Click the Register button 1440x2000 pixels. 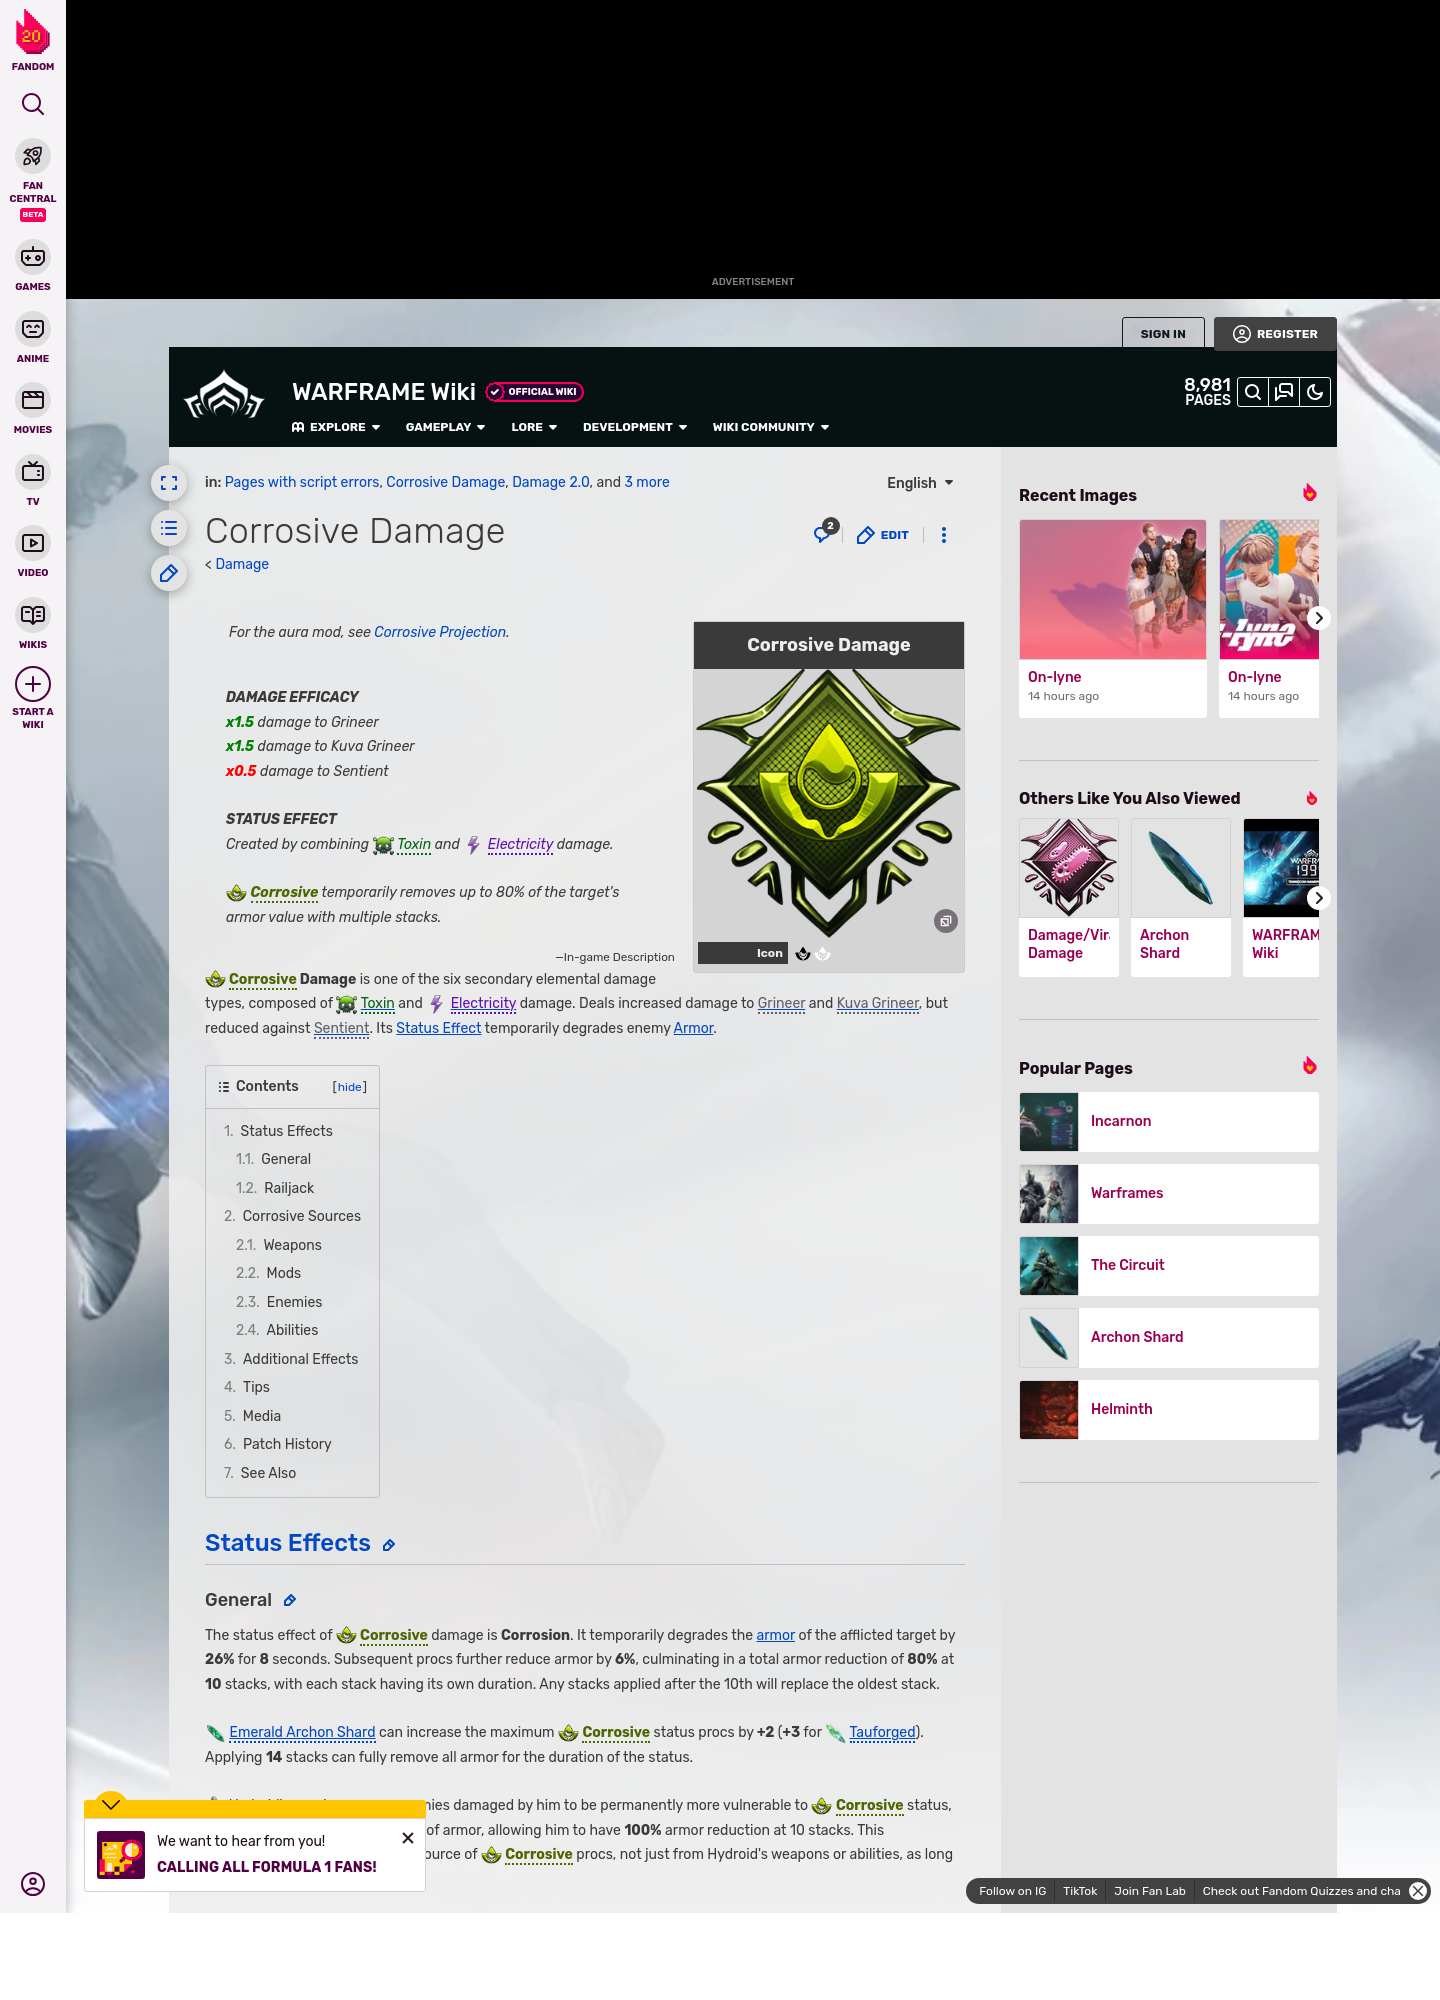1275,334
